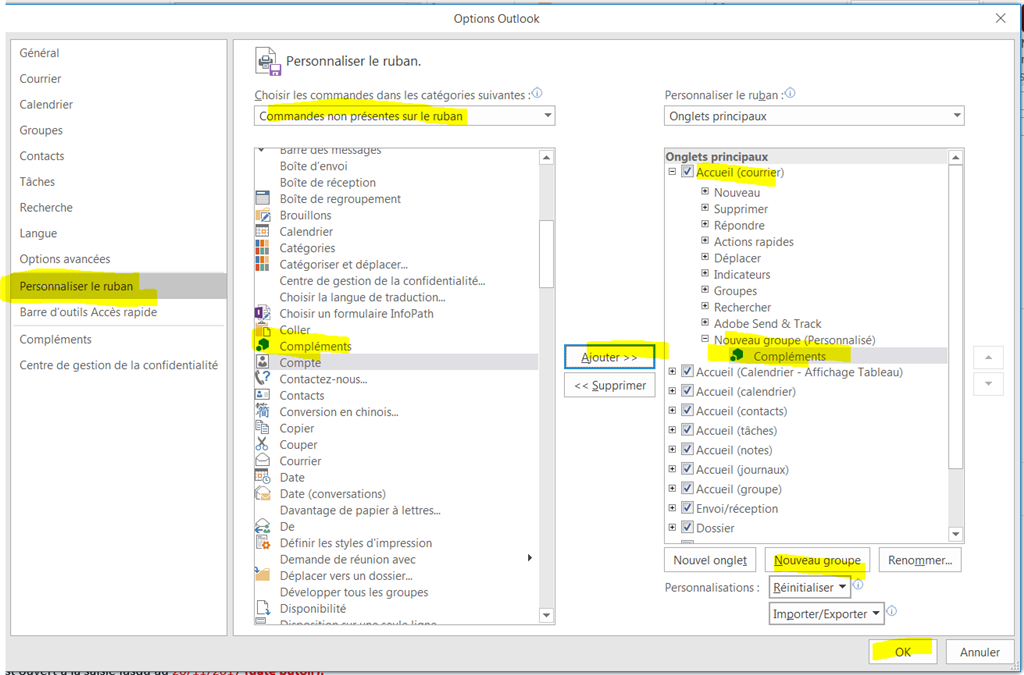
Task: Collapse the Nouveau groupe (Personnalisé) node
Action: 705,339
